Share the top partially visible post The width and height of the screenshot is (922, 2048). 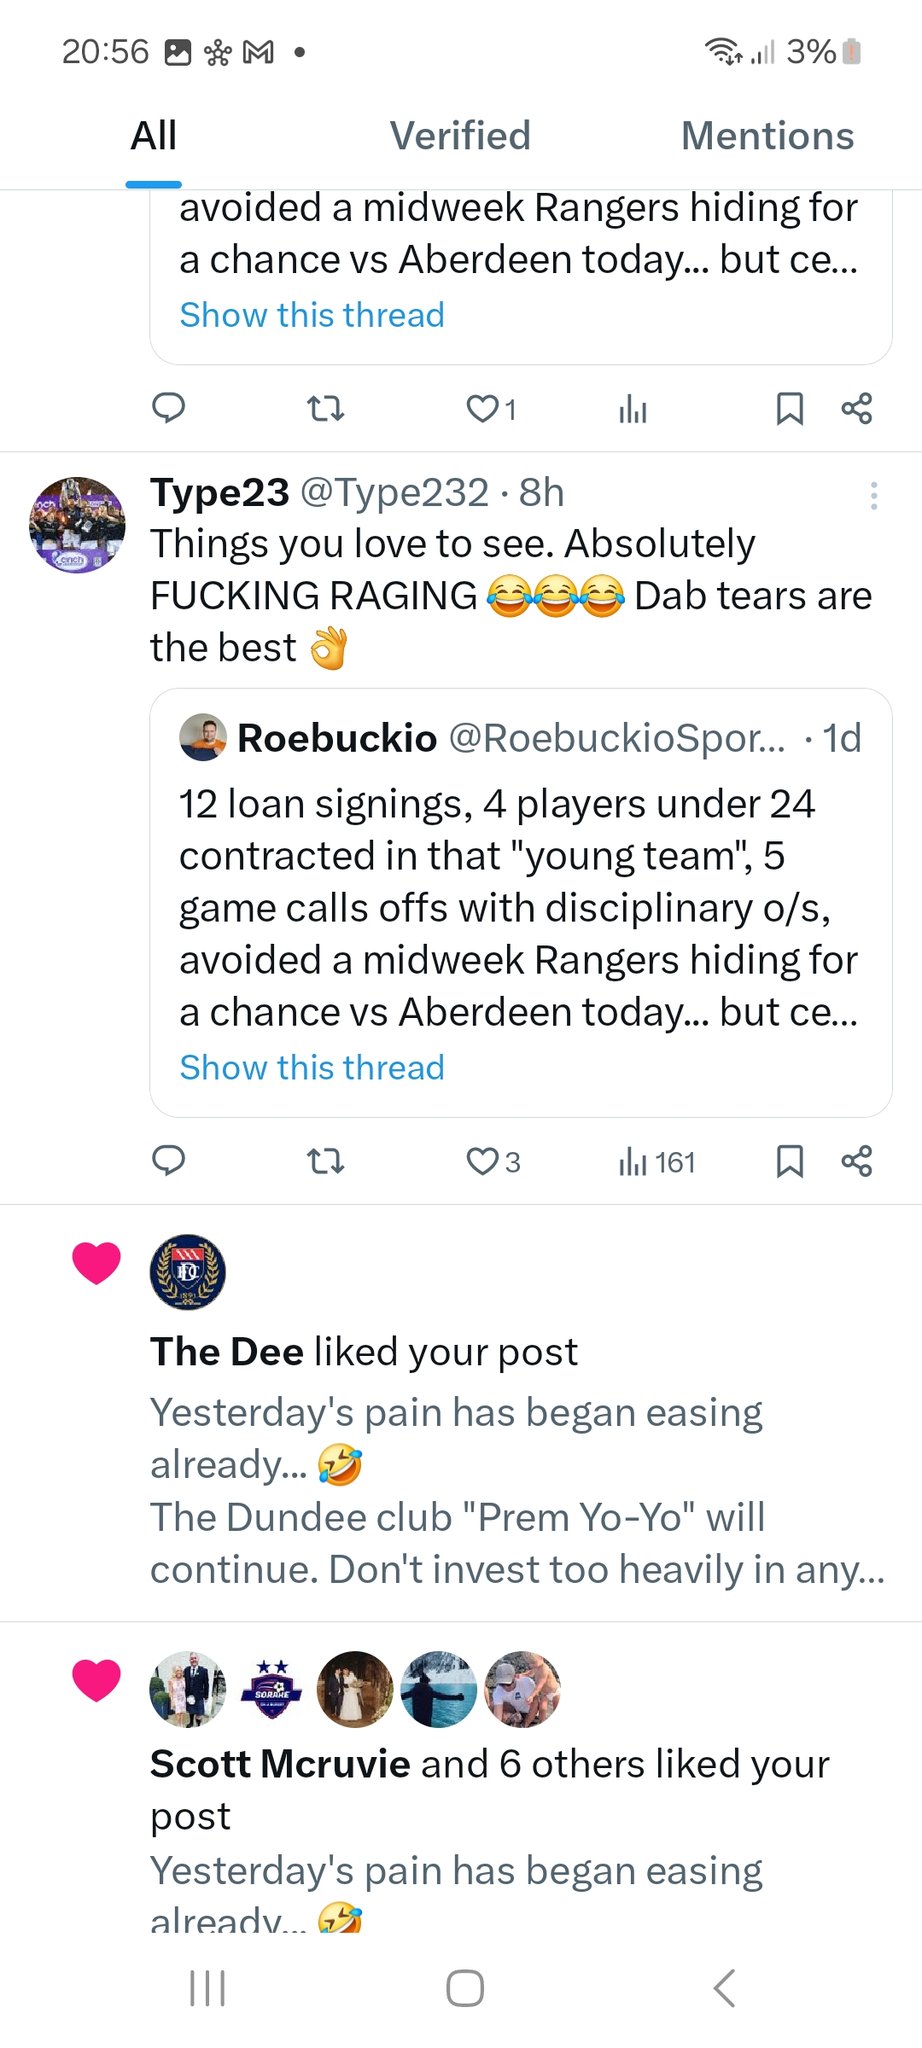pyautogui.click(x=857, y=408)
